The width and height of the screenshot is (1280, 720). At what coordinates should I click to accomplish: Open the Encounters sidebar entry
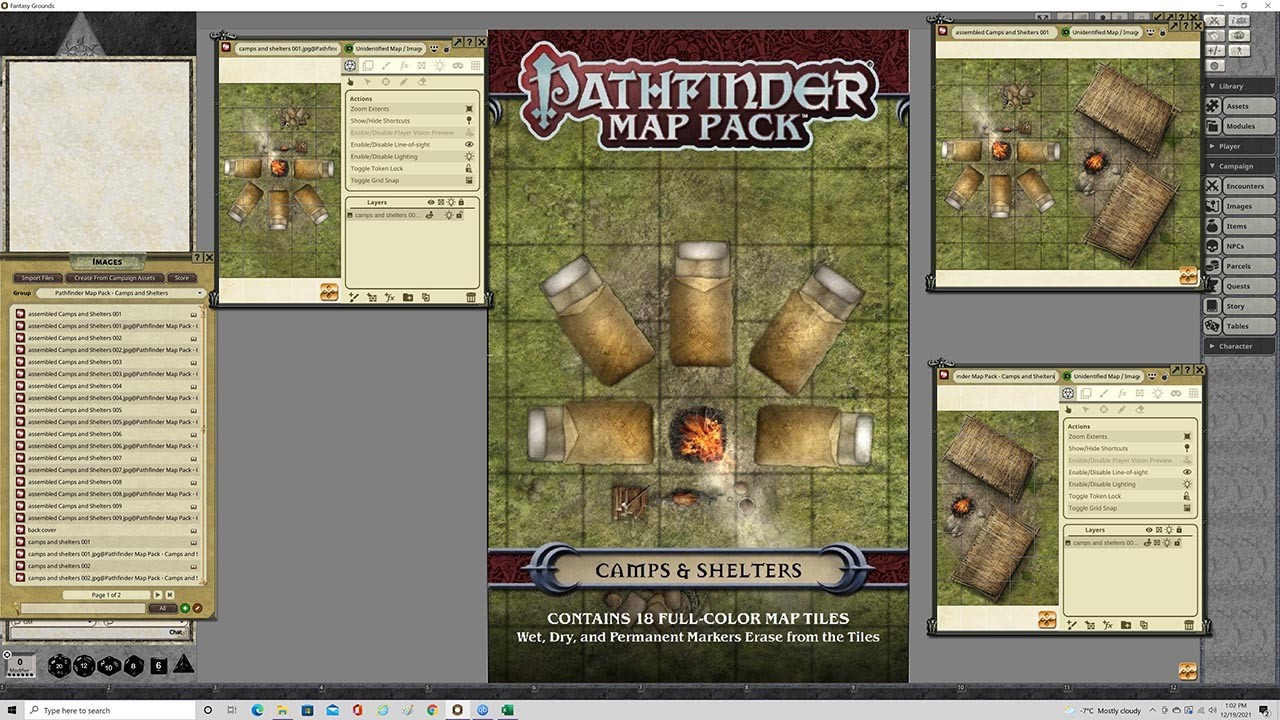tap(1240, 186)
